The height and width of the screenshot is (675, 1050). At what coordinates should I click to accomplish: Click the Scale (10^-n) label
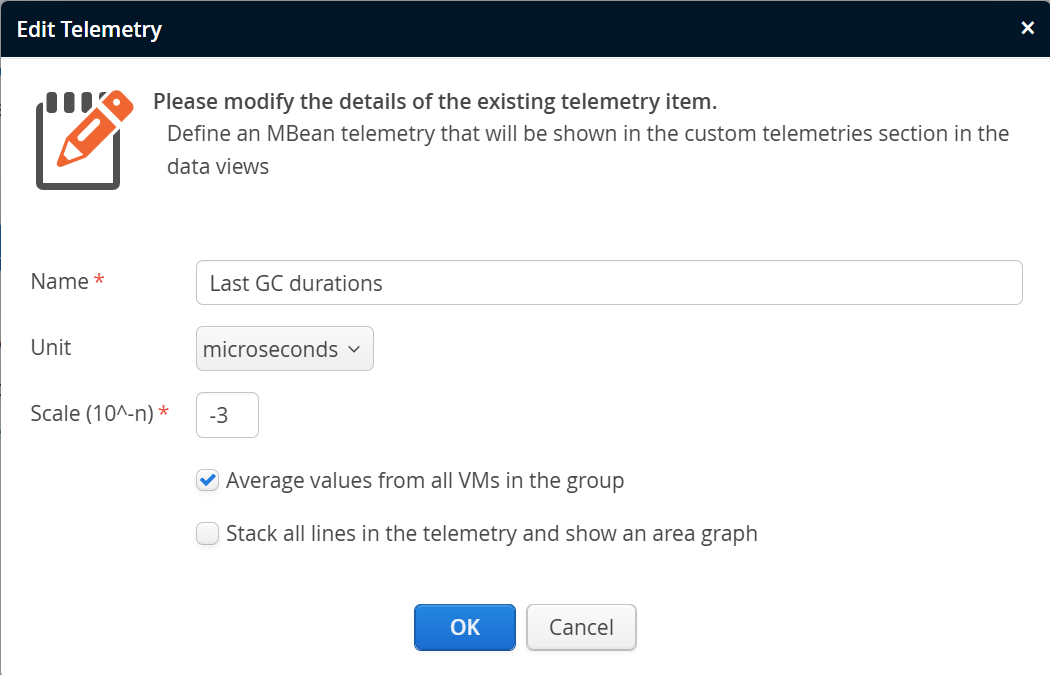click(91, 414)
